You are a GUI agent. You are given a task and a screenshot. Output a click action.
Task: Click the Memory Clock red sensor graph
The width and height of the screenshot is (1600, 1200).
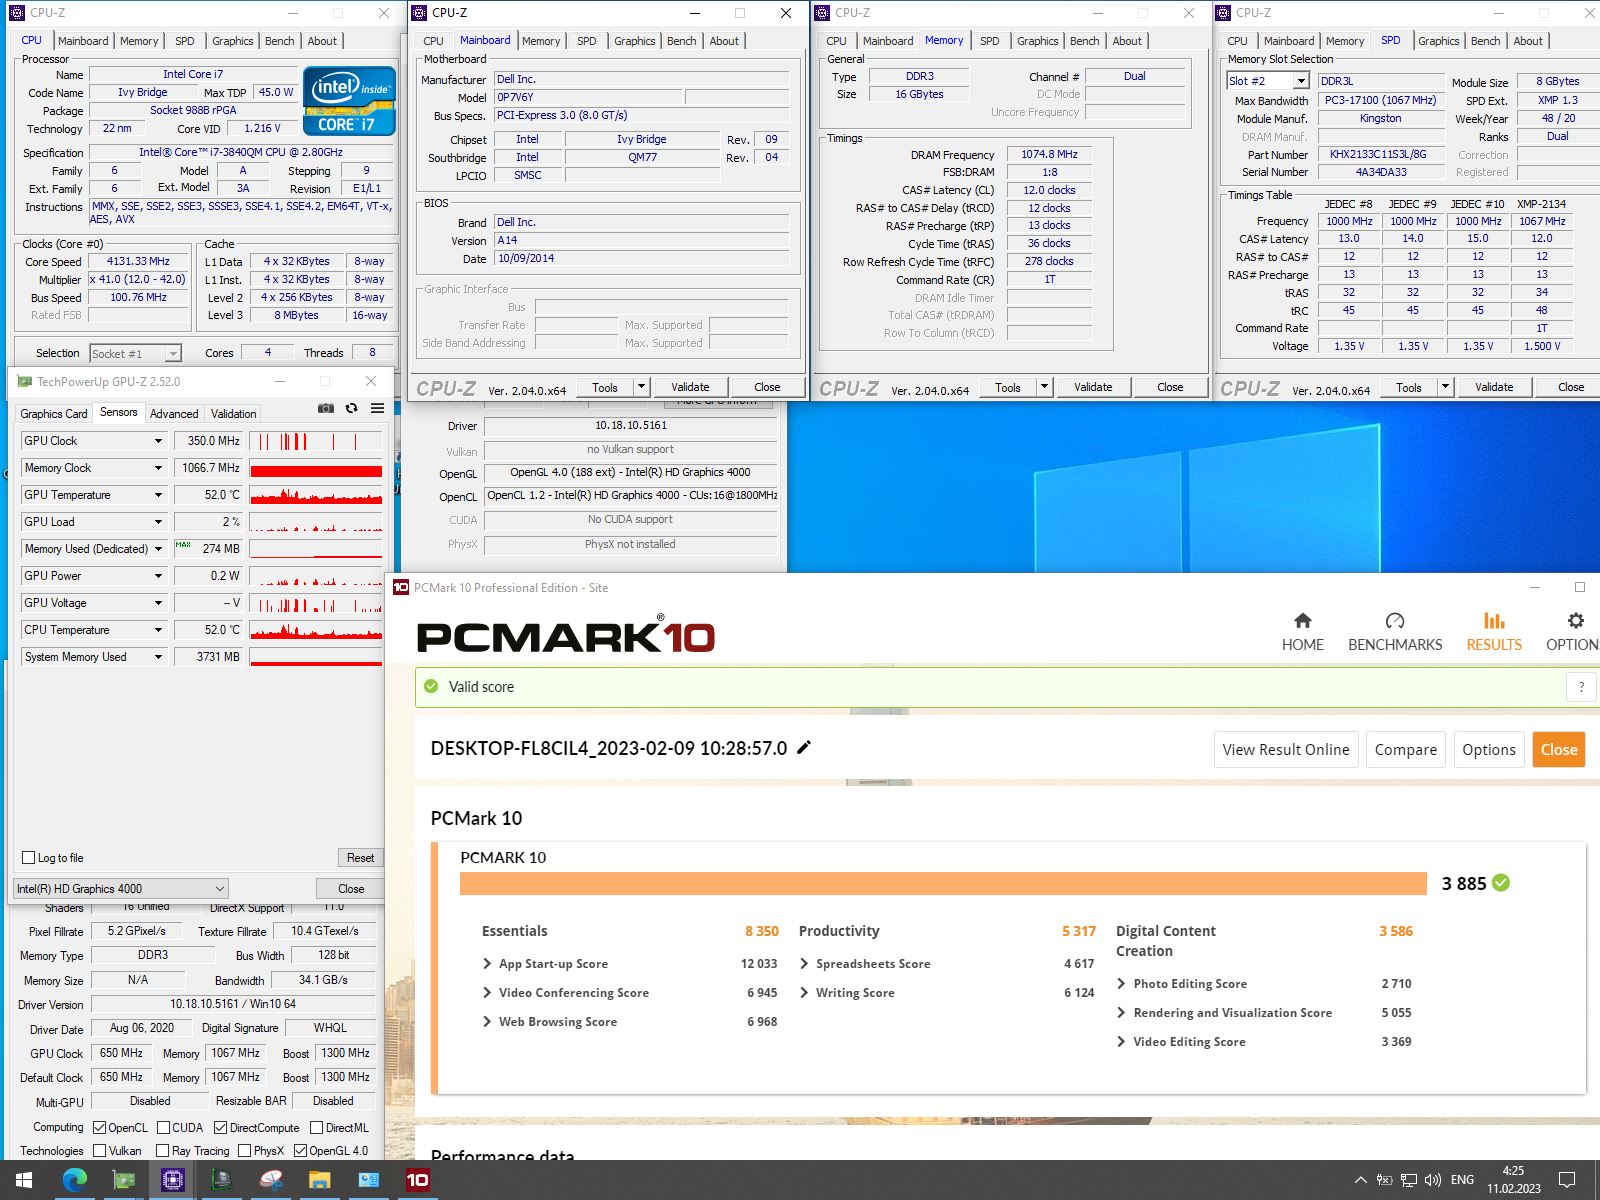pyautogui.click(x=316, y=468)
